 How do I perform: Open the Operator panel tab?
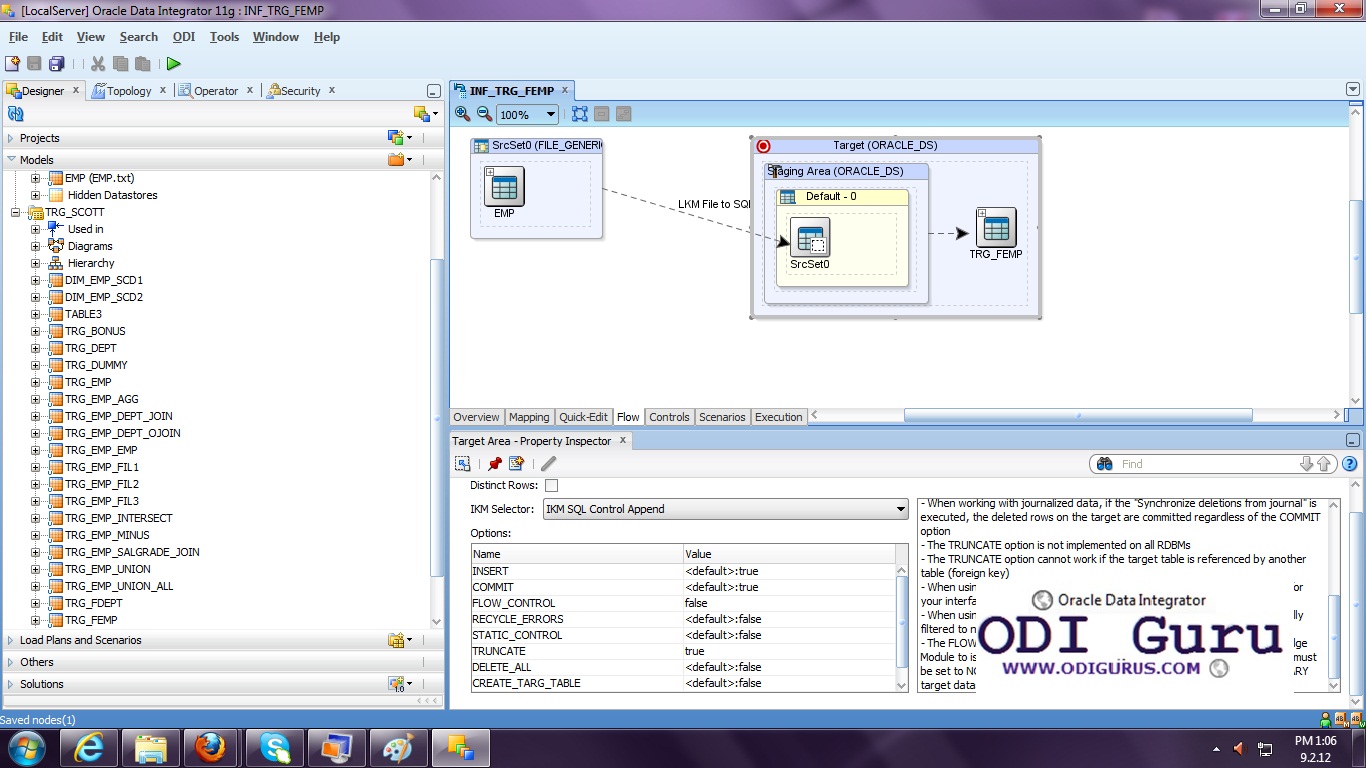[x=214, y=90]
